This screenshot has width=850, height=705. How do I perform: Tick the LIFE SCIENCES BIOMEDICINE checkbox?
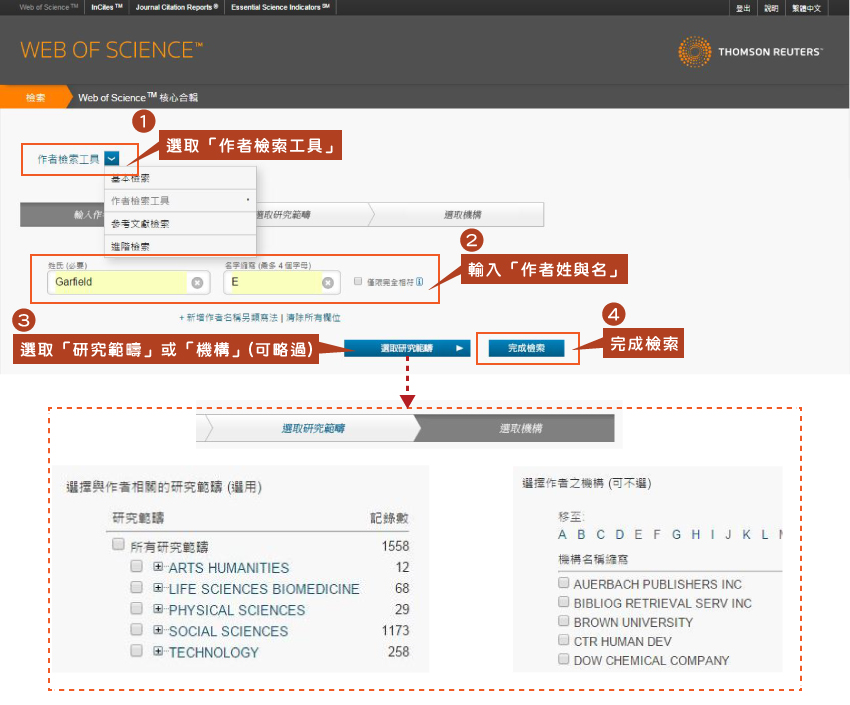click(x=137, y=587)
